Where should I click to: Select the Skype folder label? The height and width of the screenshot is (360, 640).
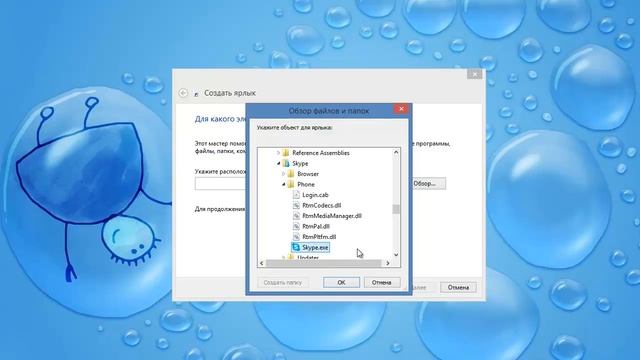(300, 163)
